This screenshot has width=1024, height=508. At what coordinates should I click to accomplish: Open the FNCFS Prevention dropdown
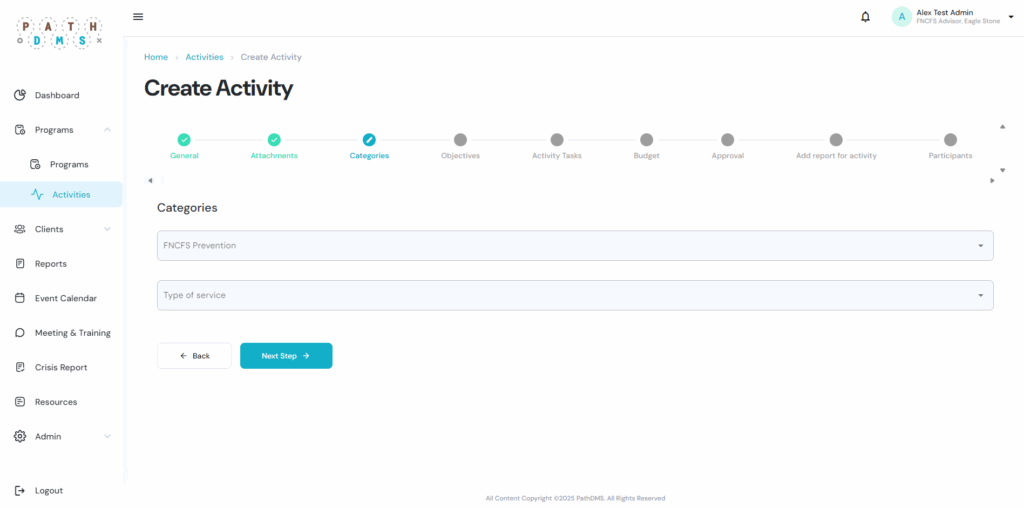click(575, 246)
